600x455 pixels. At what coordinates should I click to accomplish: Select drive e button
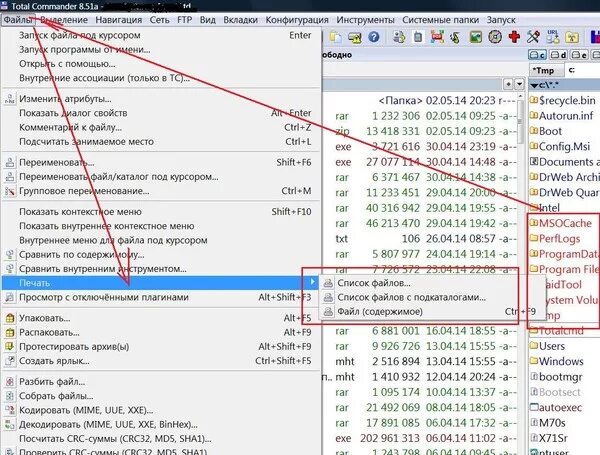[579, 55]
